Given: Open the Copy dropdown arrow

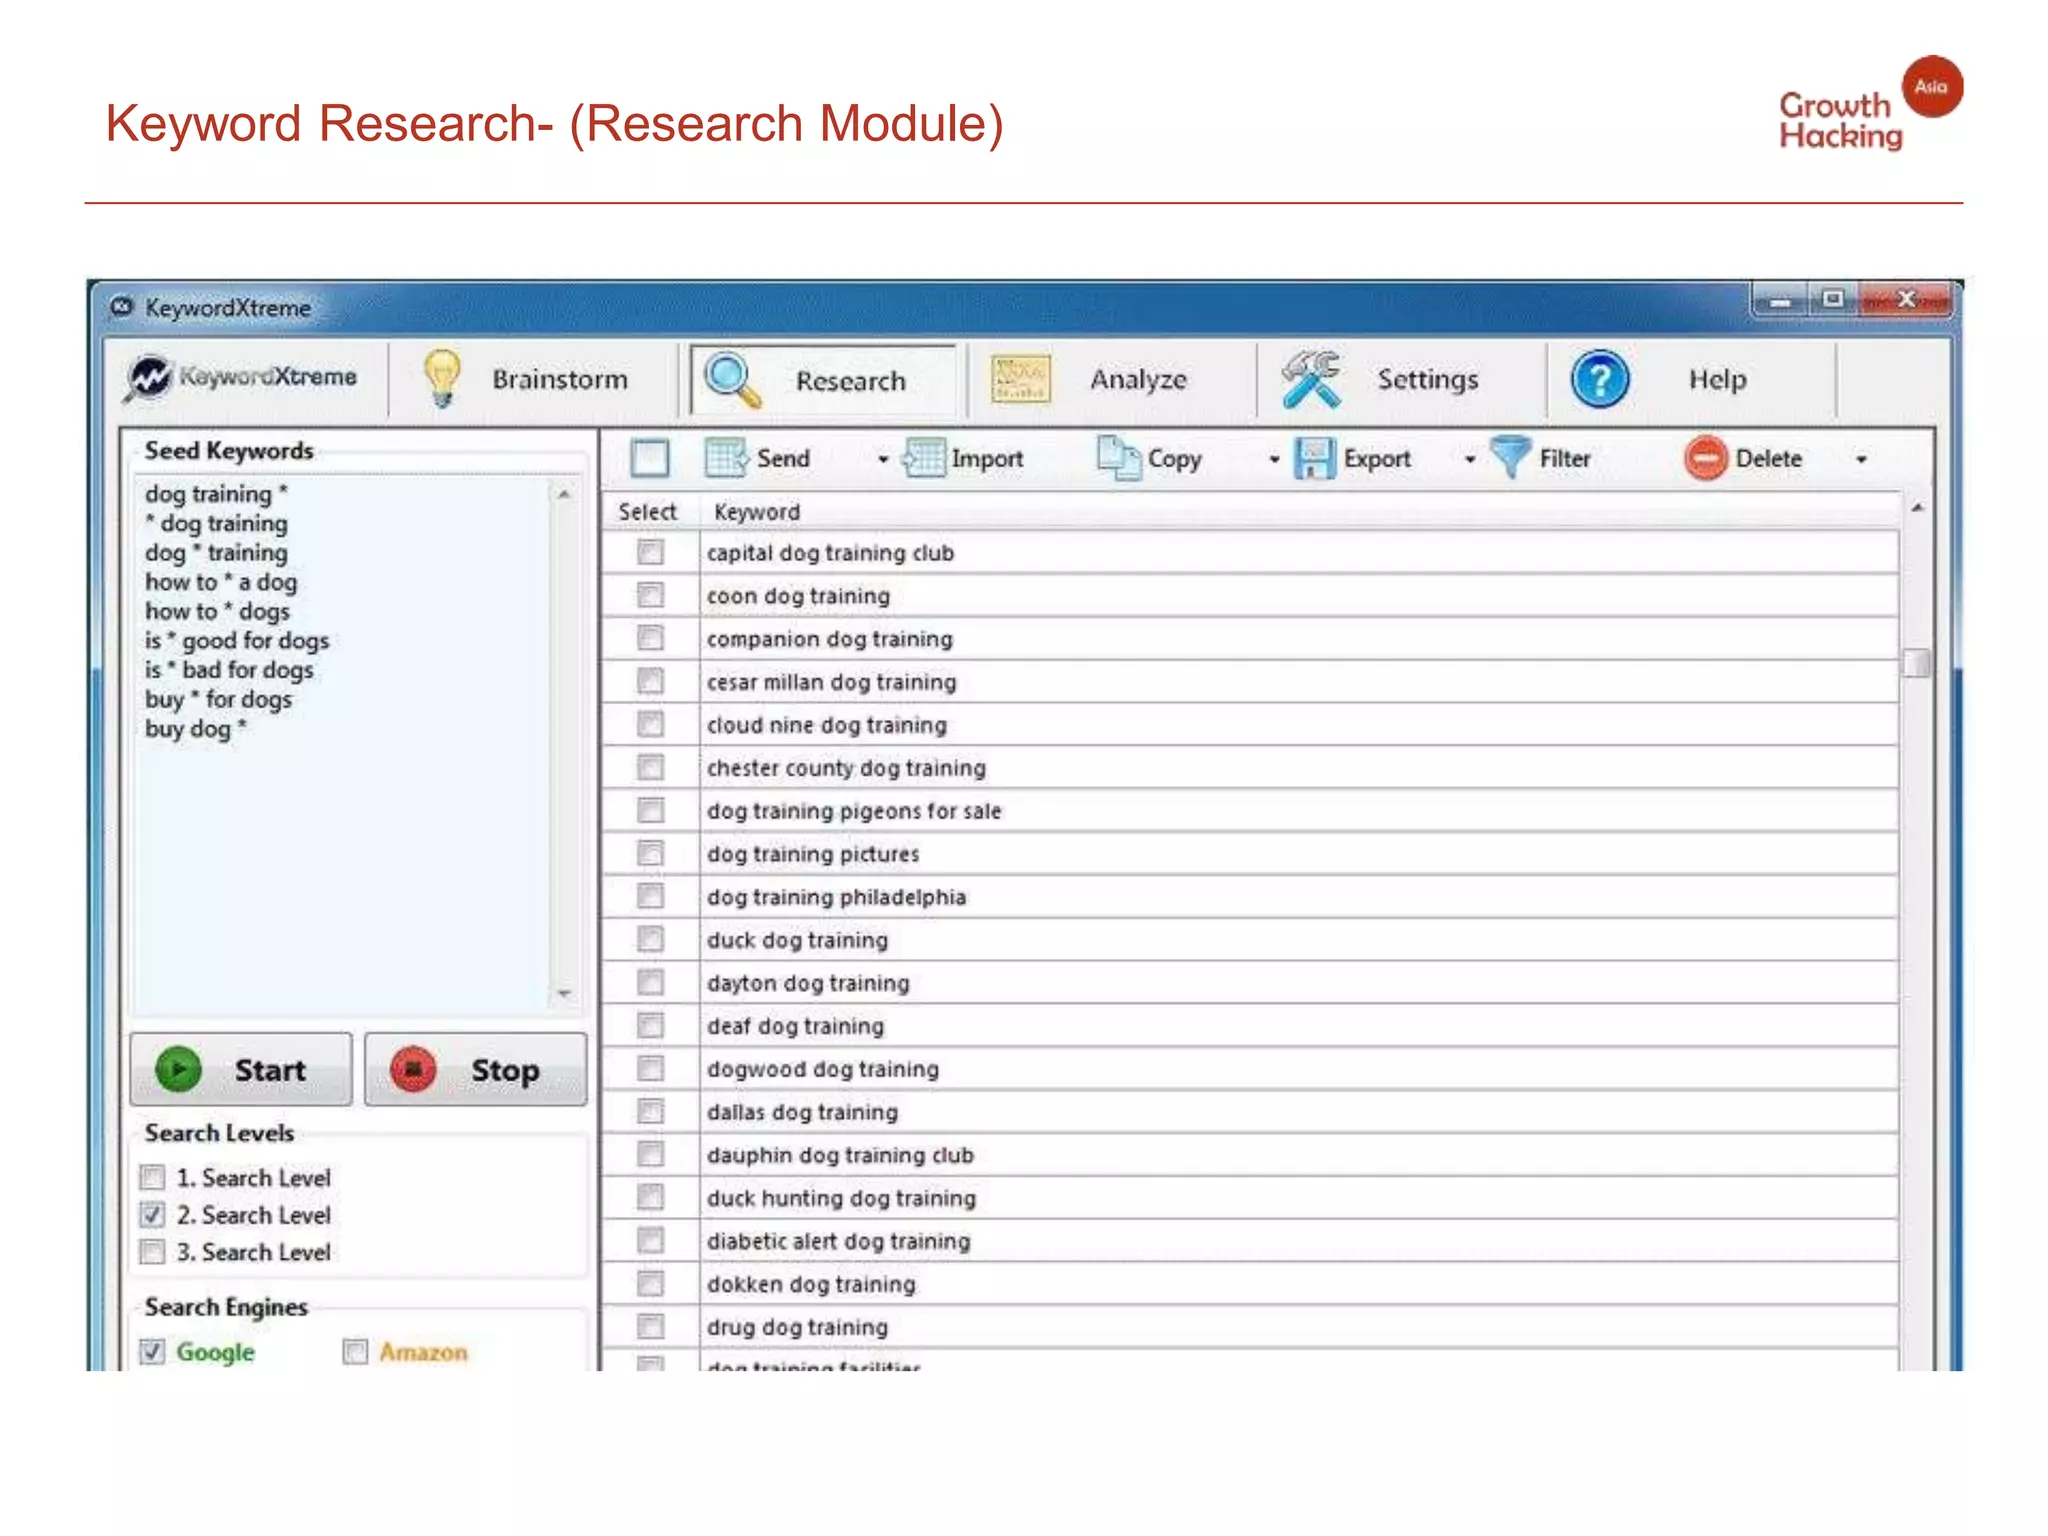Looking at the screenshot, I should [x=1274, y=459].
